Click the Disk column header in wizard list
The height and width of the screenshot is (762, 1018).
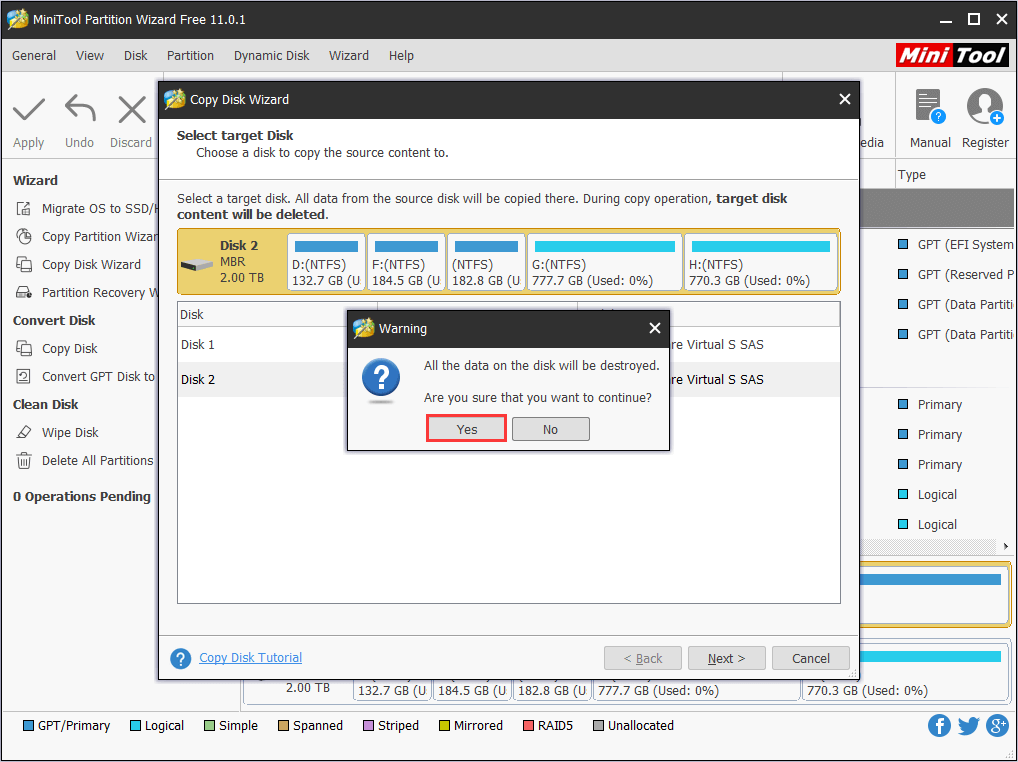[278, 315]
